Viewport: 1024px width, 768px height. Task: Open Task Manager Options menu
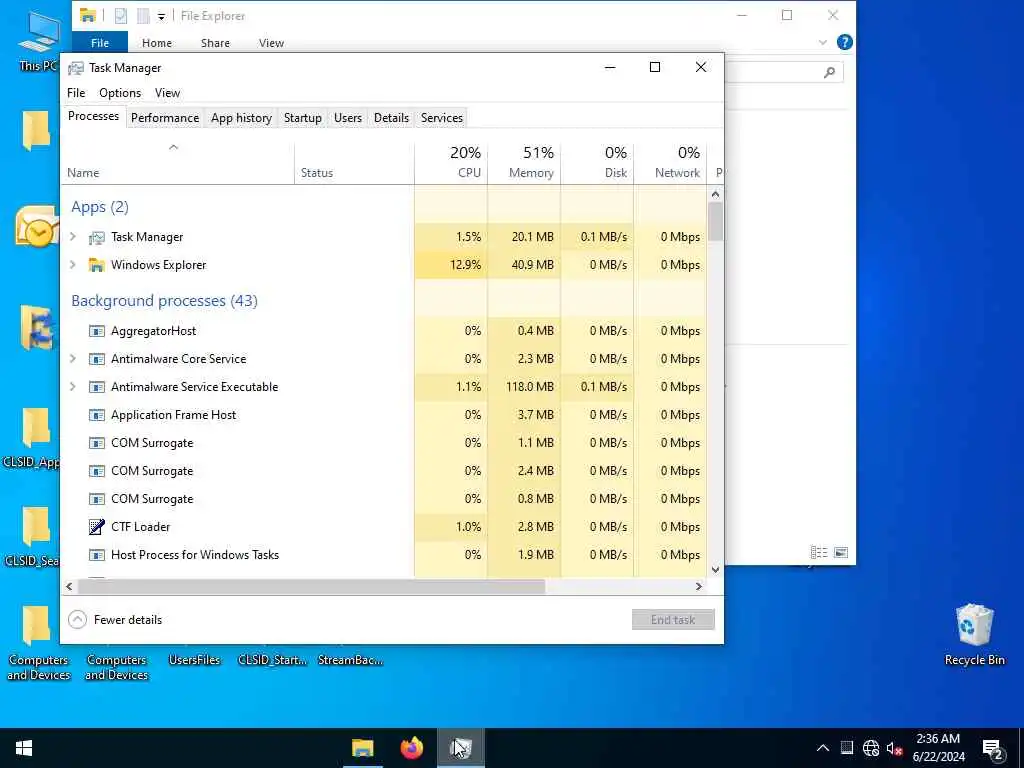(120, 93)
